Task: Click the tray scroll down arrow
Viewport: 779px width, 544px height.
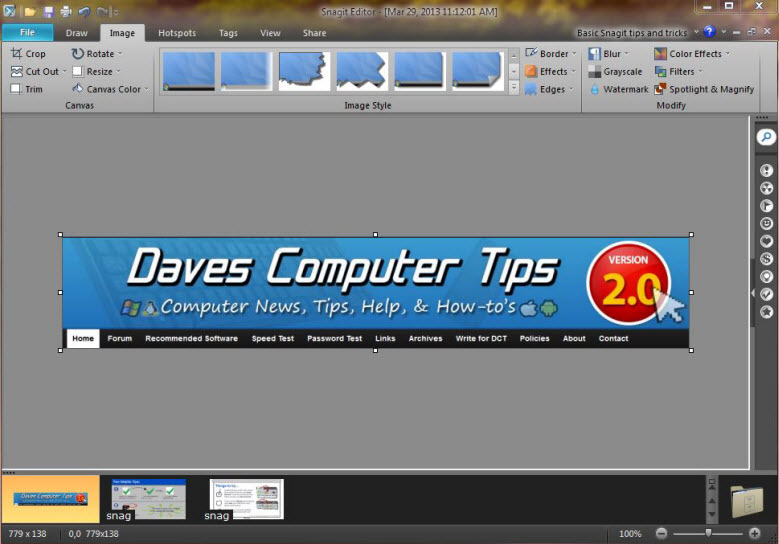Action: 711,514
